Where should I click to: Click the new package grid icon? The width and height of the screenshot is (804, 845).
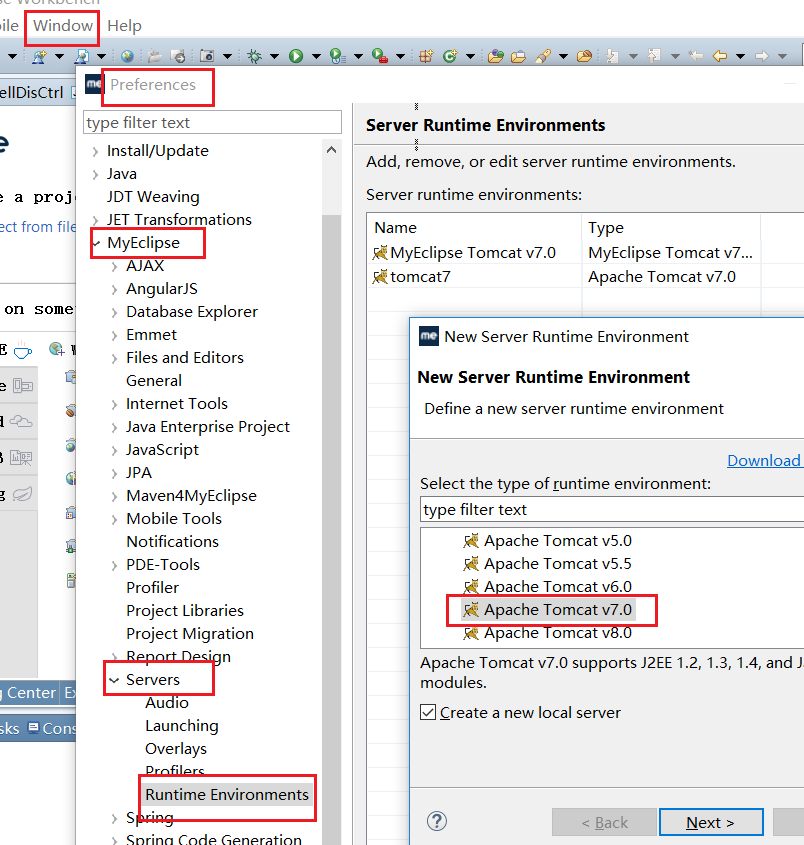(x=426, y=56)
